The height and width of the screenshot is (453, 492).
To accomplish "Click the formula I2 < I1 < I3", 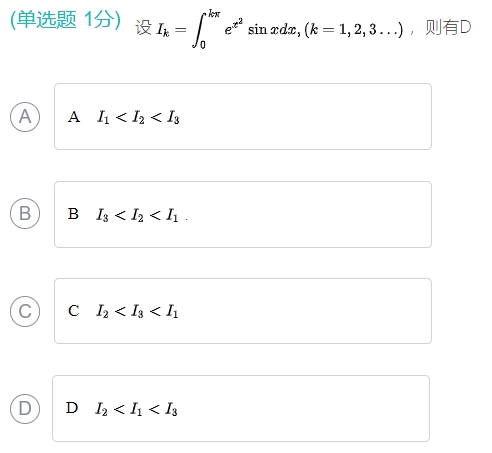I will tap(136, 409).
